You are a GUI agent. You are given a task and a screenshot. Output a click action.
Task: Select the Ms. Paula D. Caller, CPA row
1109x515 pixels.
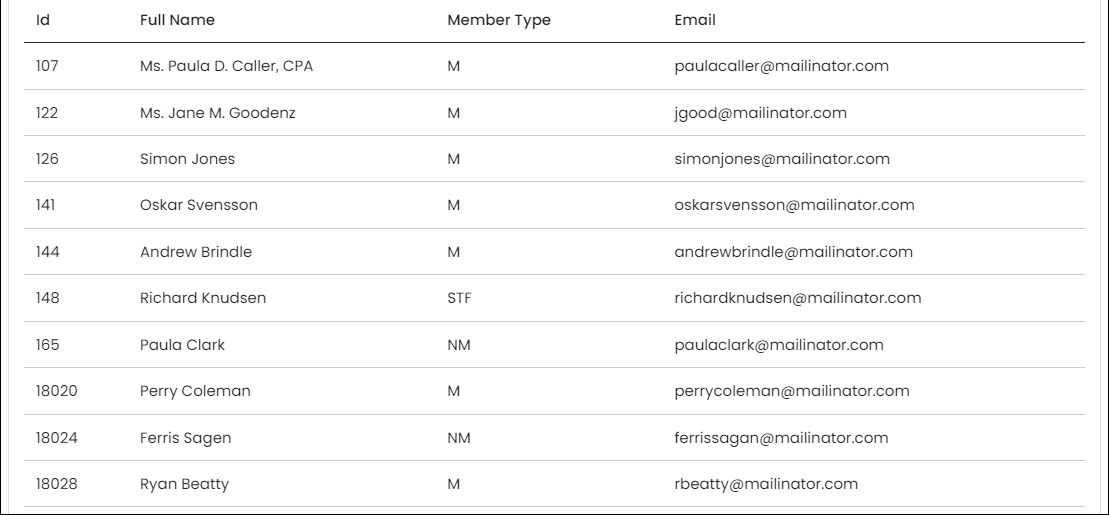pyautogui.click(x=554, y=66)
